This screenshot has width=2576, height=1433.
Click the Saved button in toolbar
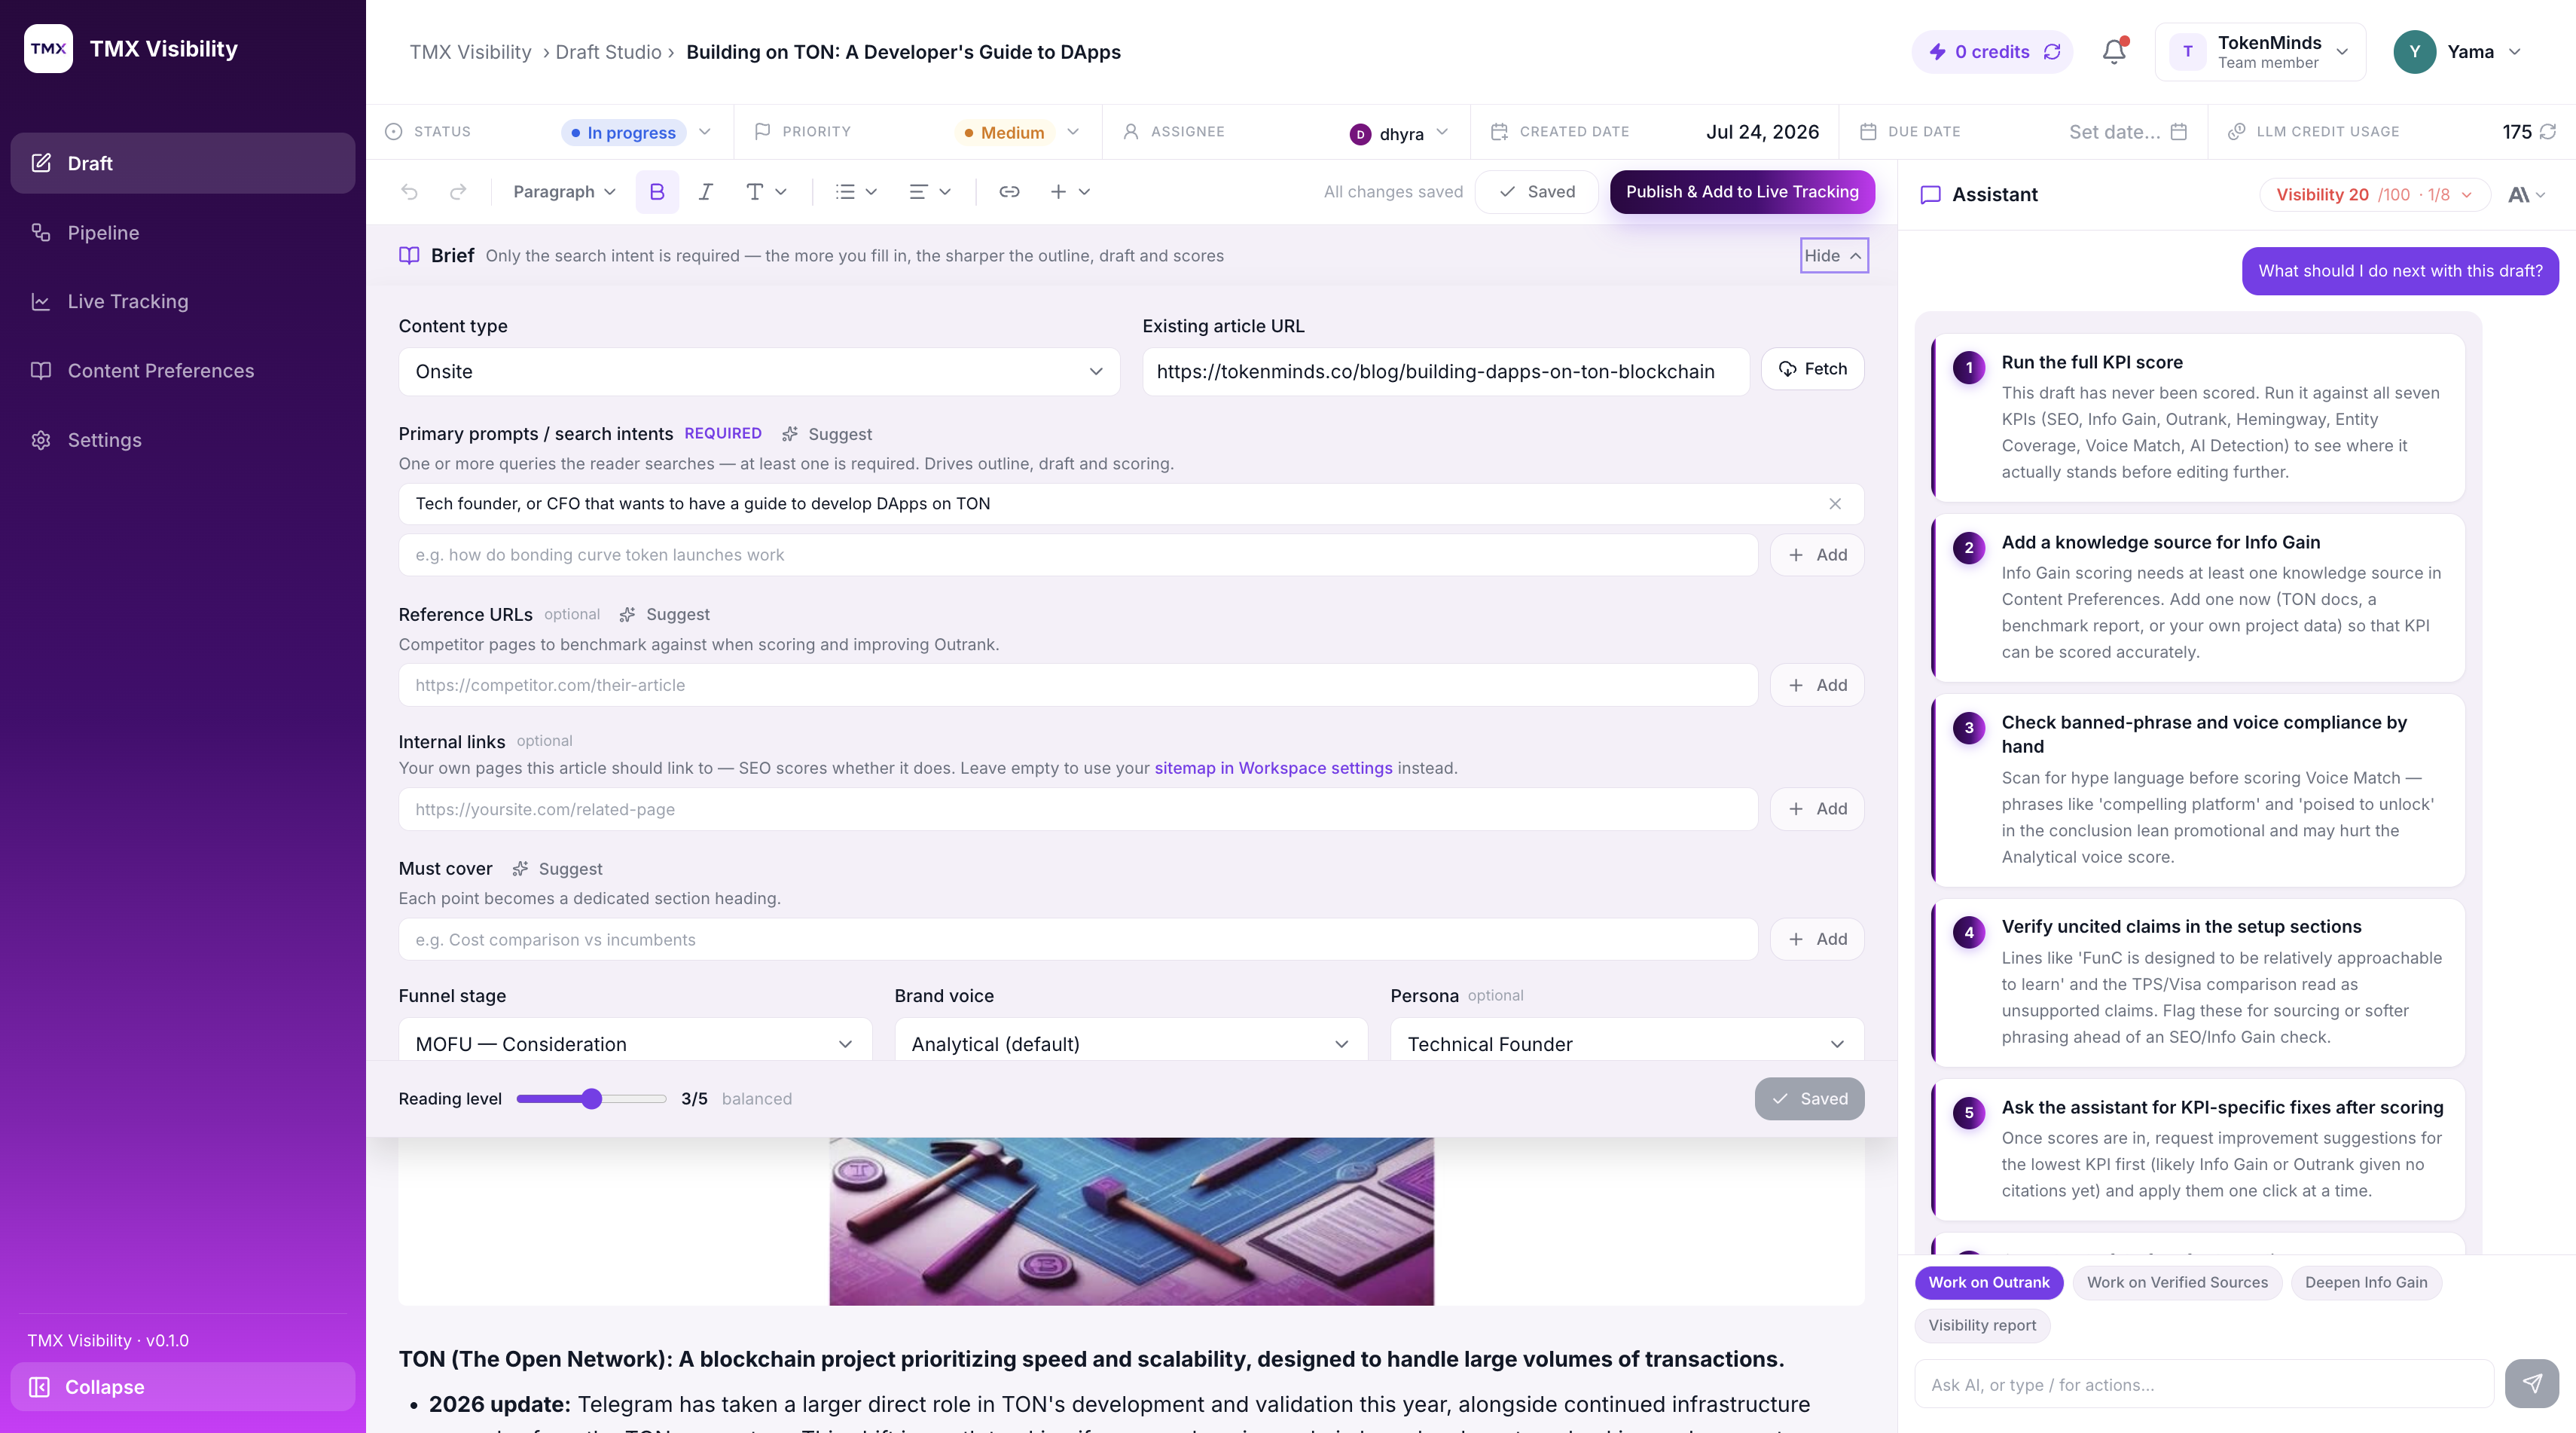coord(1537,192)
